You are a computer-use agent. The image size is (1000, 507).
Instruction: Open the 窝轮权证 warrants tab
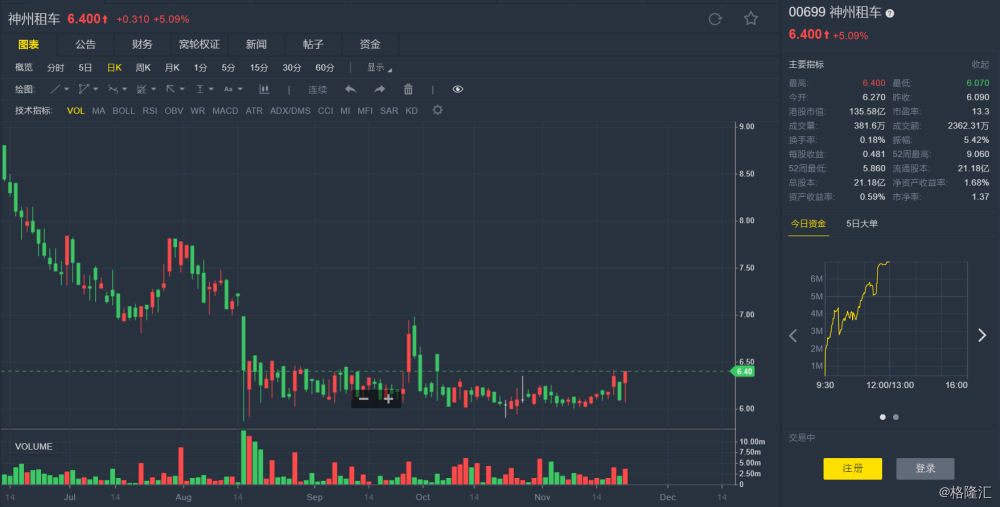(199, 44)
